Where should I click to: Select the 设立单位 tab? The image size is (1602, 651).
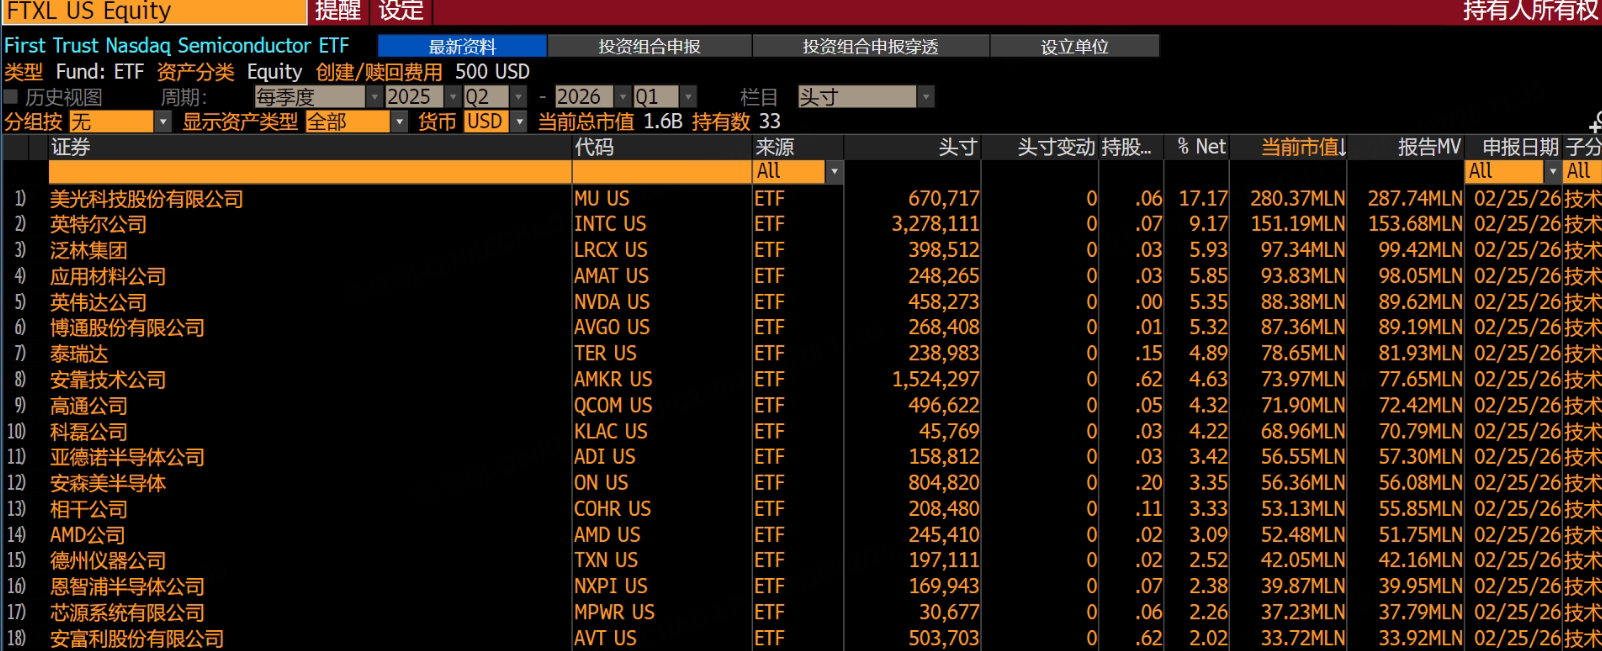click(1075, 46)
